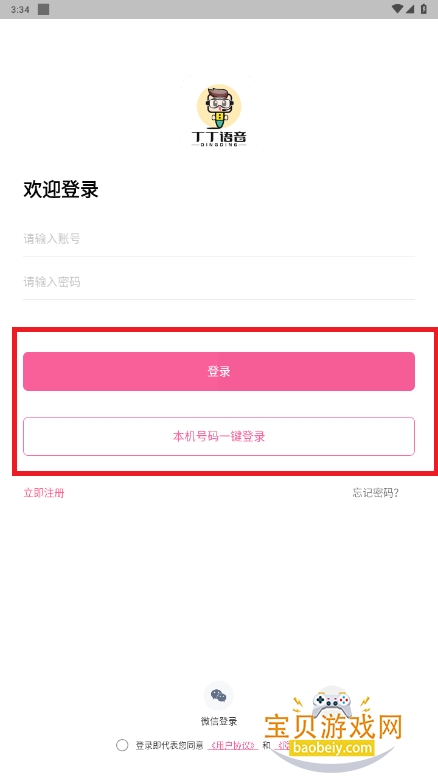Click the baobeiy.com yellow label
The height and width of the screenshot is (778, 438).
[332, 747]
